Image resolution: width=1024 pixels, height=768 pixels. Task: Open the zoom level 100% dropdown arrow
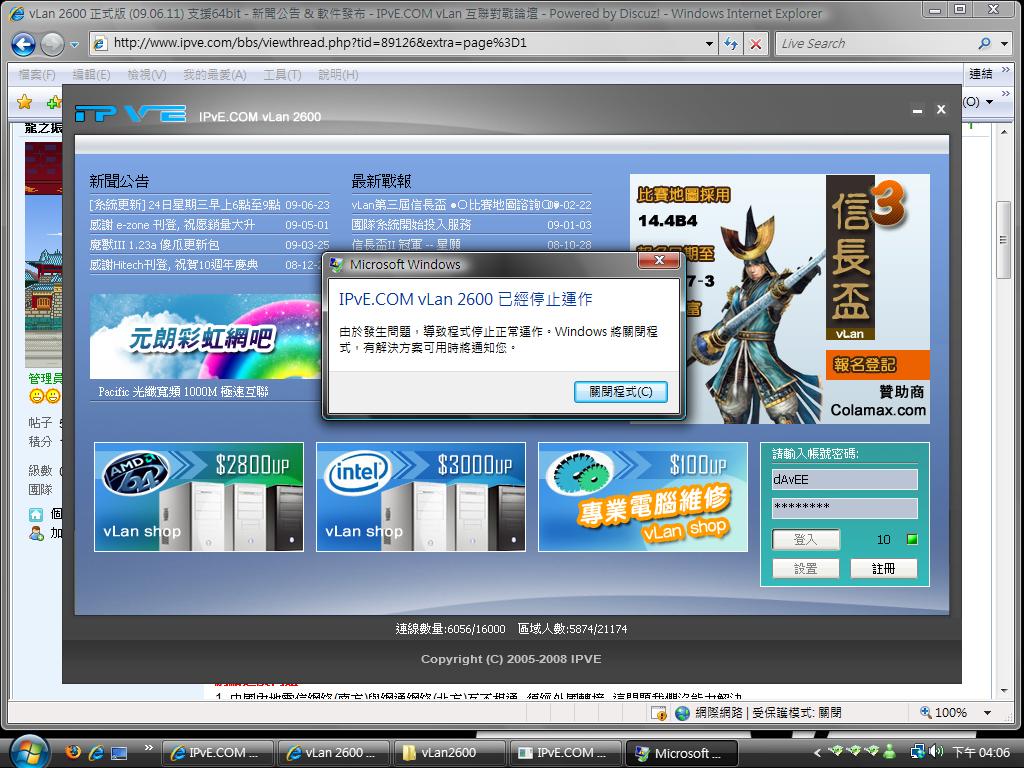988,712
